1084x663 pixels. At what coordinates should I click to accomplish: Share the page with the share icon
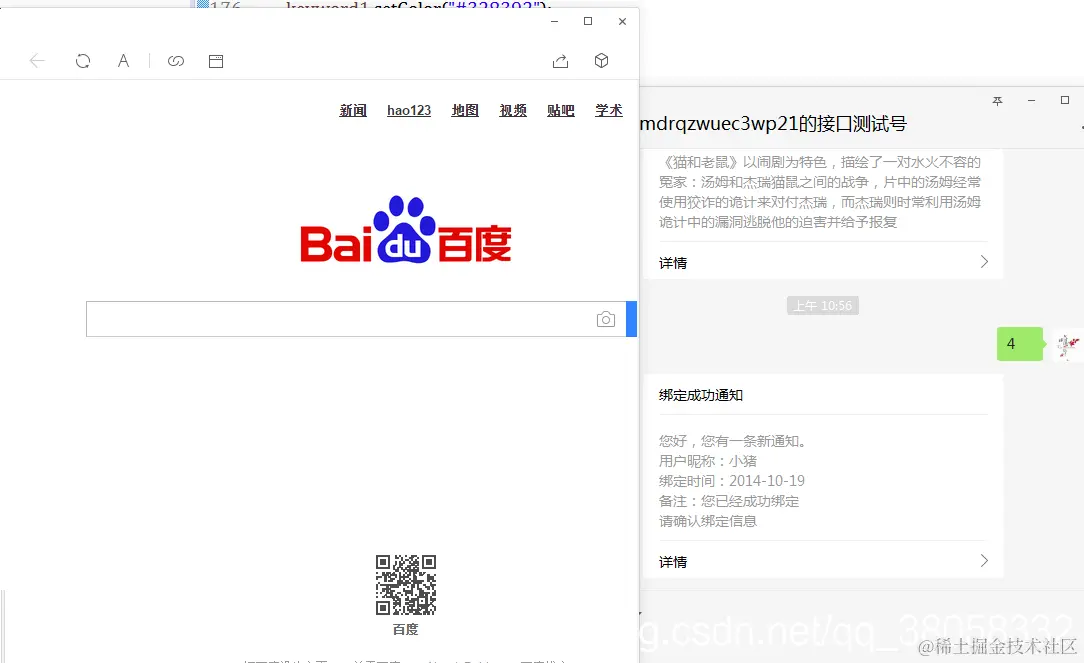click(x=561, y=61)
